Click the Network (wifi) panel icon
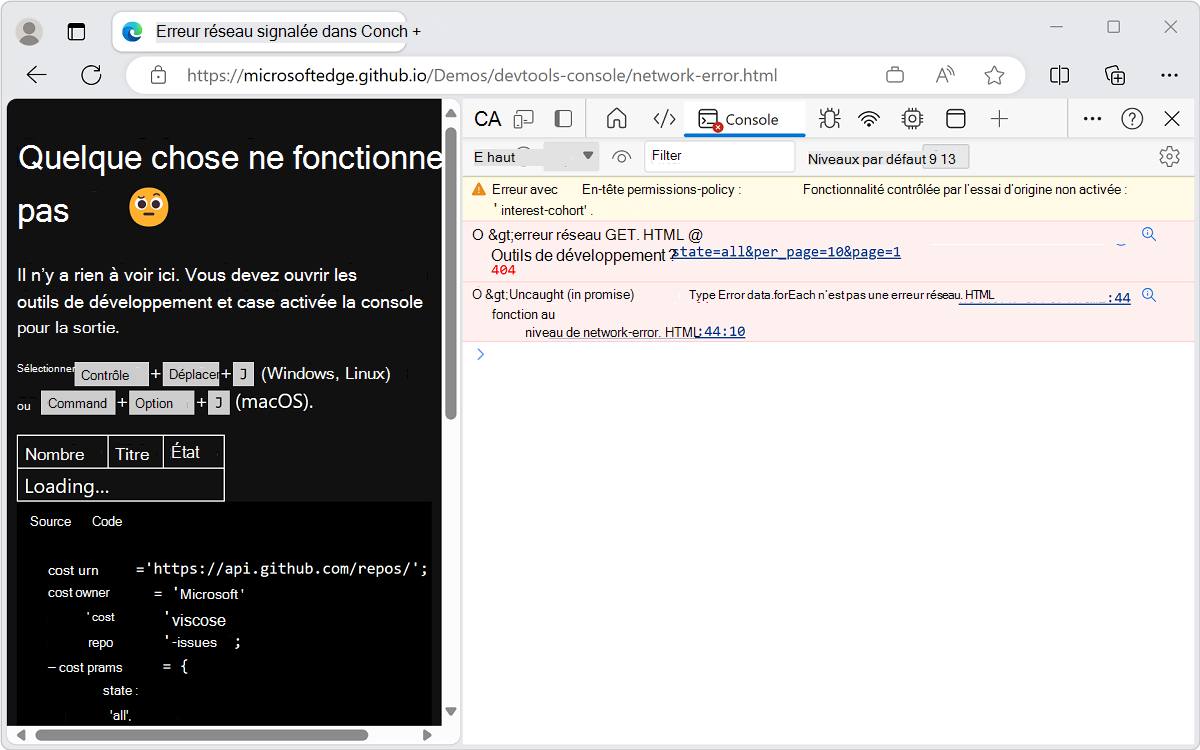Screen dimensions: 1200x750 click(869, 118)
